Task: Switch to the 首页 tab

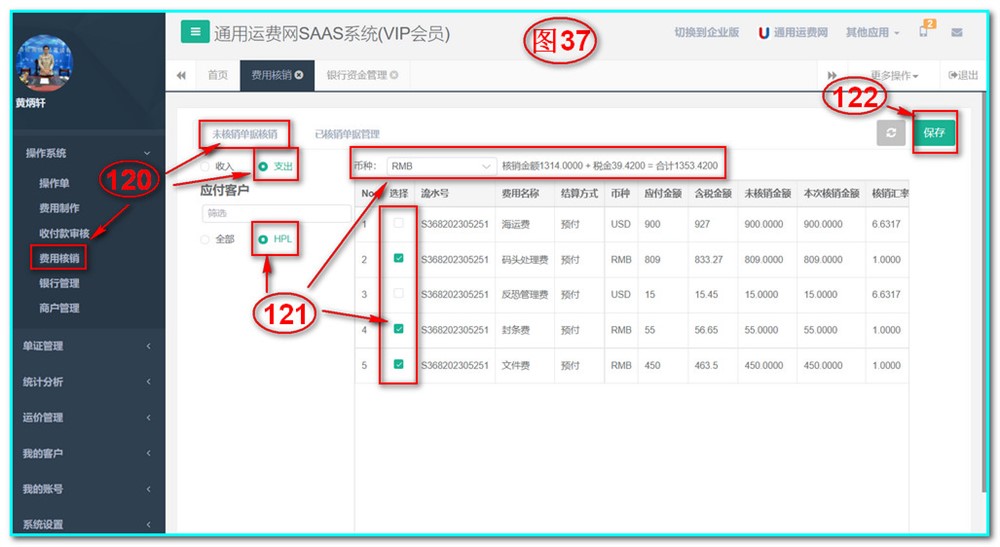Action: [x=217, y=75]
